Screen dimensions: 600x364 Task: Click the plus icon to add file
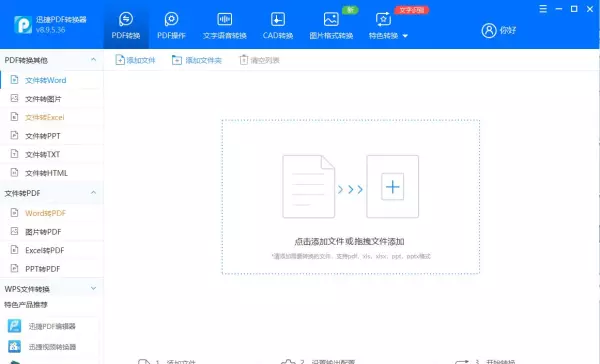(393, 187)
